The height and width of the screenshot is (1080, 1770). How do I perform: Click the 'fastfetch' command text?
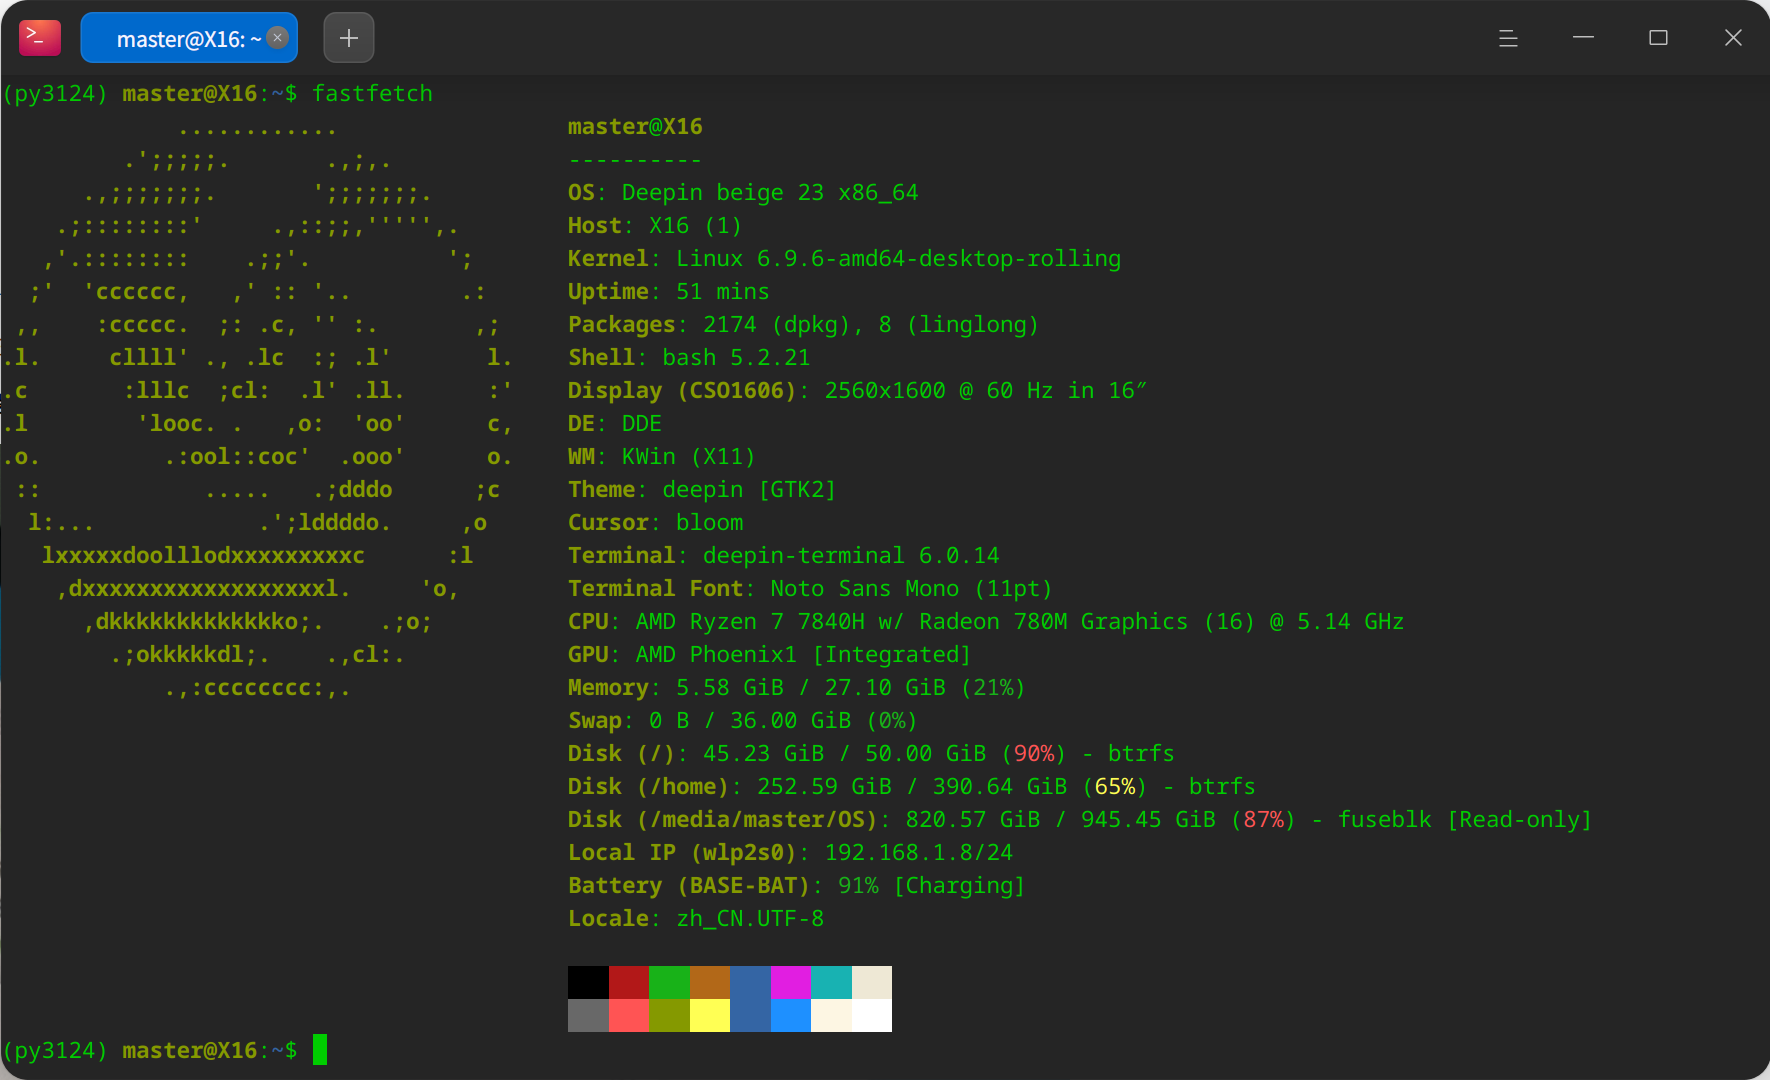372,93
